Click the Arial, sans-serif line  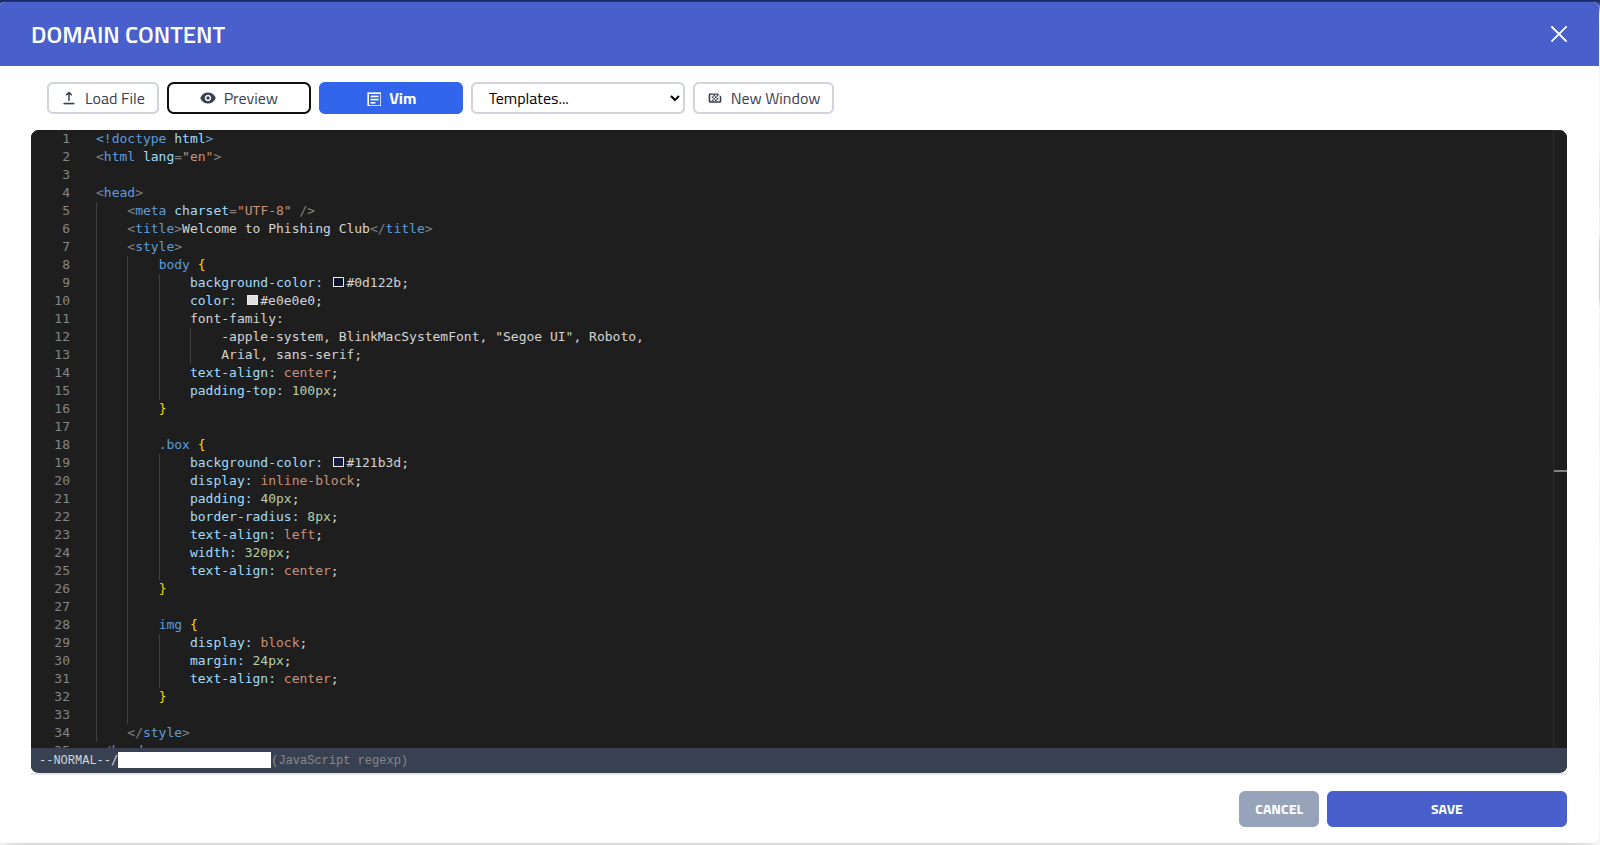point(291,355)
